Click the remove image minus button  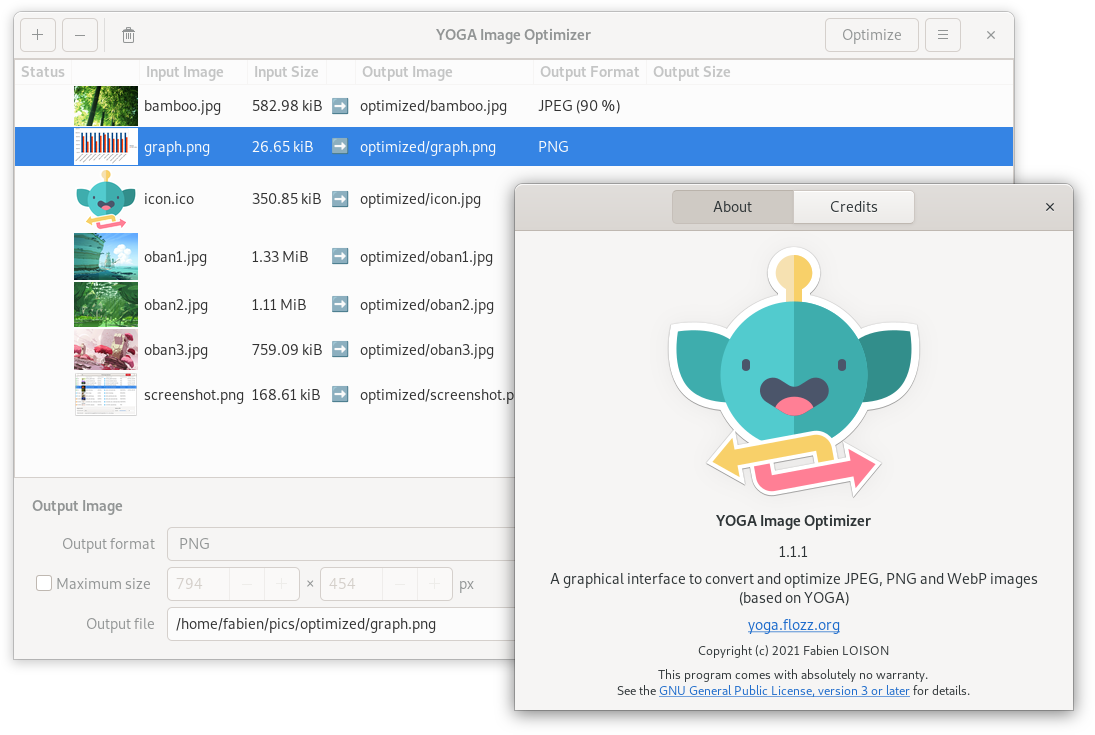[80, 35]
